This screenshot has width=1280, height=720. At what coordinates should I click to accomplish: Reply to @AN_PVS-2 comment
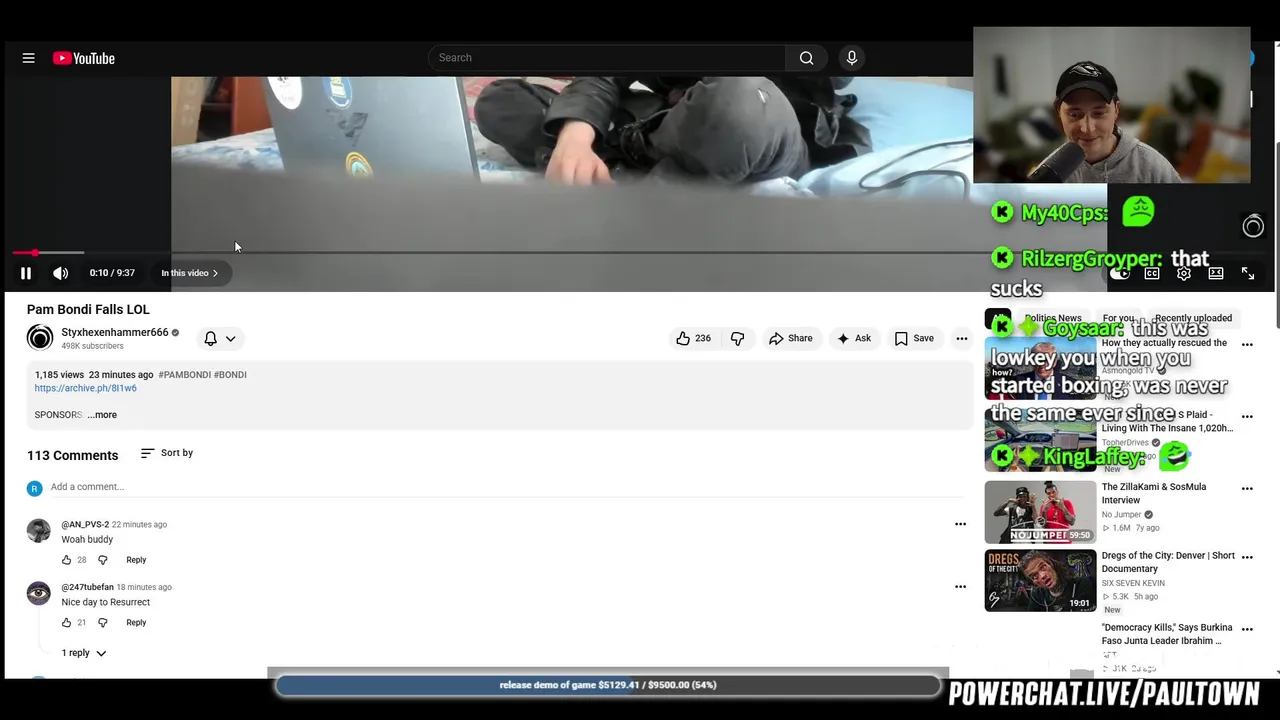pos(136,560)
